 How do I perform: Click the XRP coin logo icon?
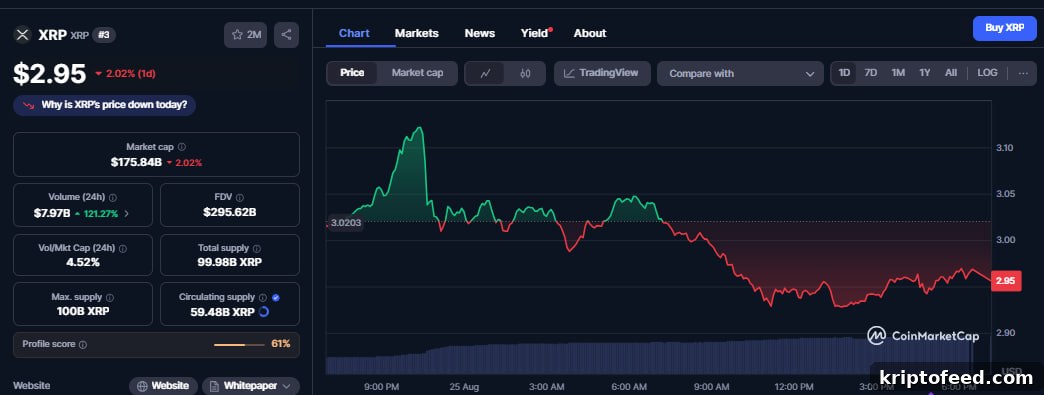(23, 35)
